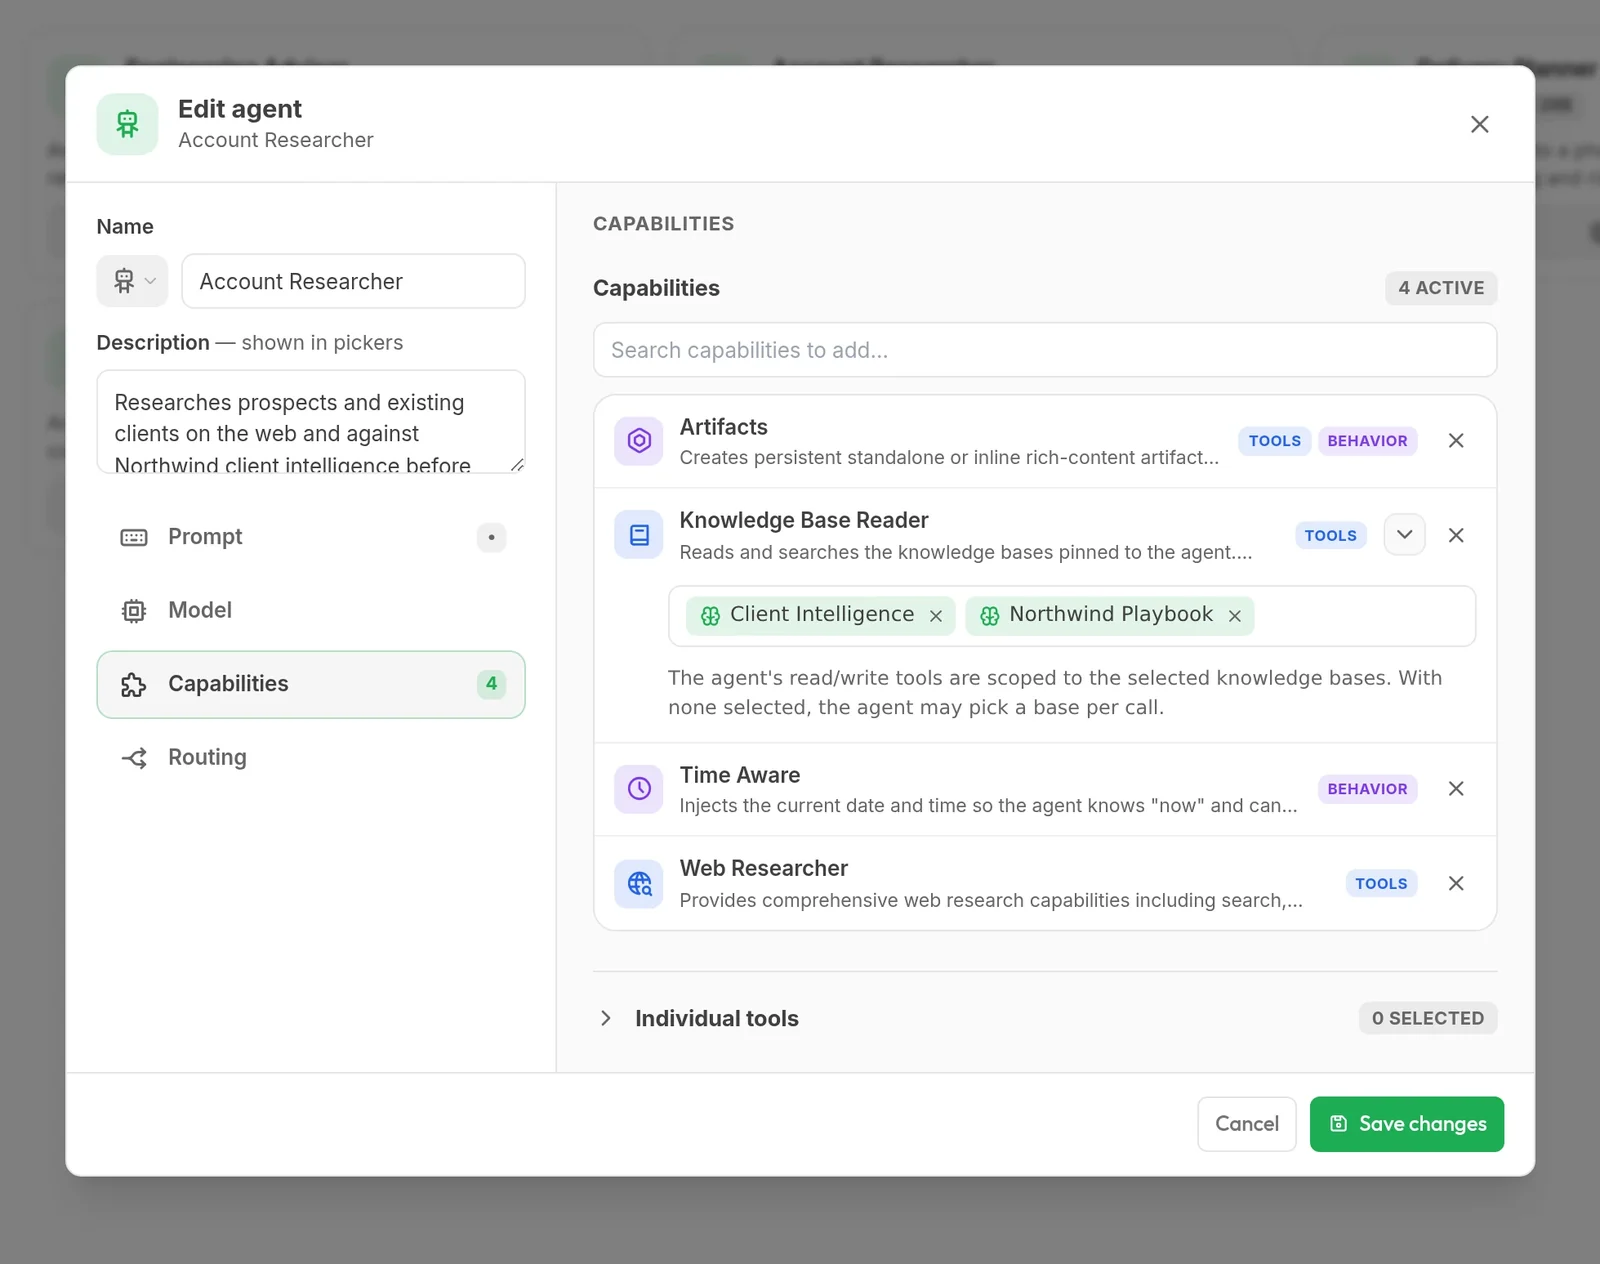Click the Capabilities puzzle icon
Screen dimensions: 1600x1264
pyautogui.click(x=134, y=685)
